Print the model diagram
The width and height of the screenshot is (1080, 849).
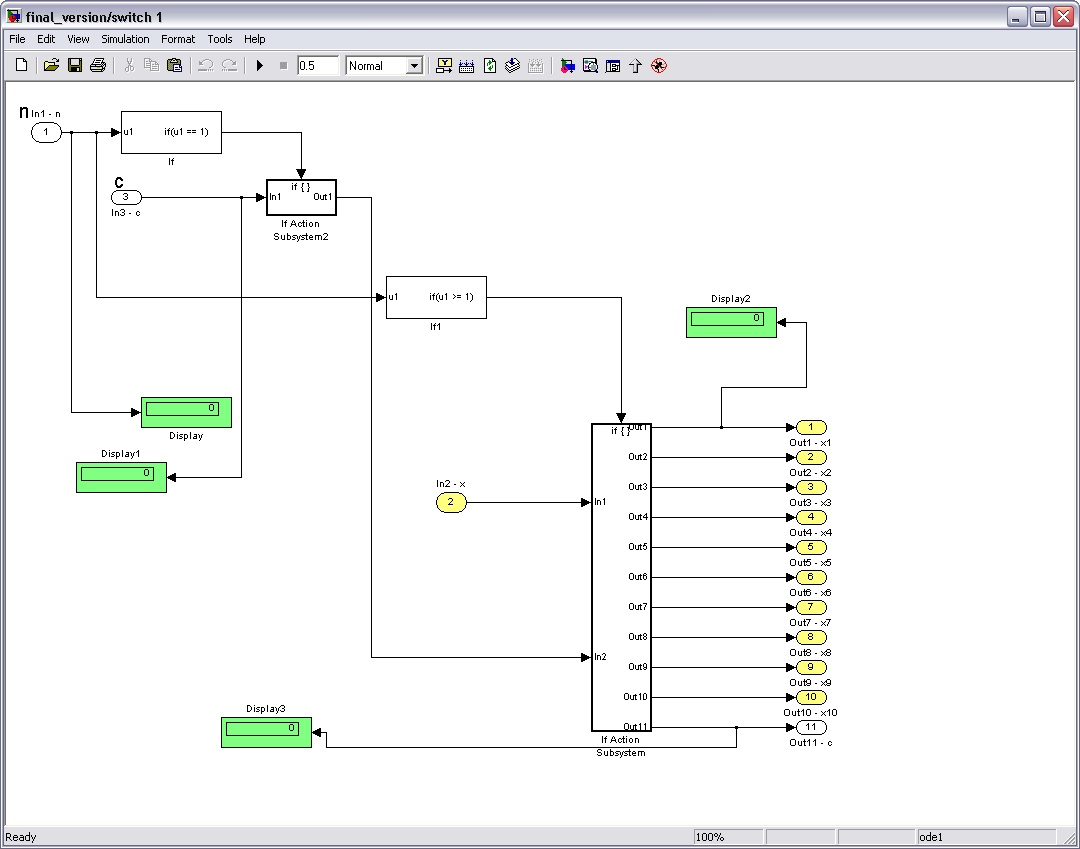coord(98,66)
